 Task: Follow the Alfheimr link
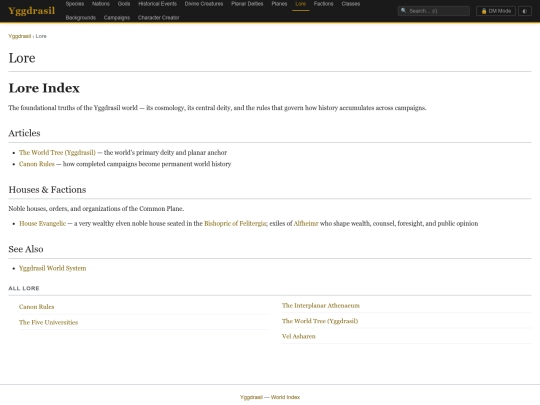306,224
